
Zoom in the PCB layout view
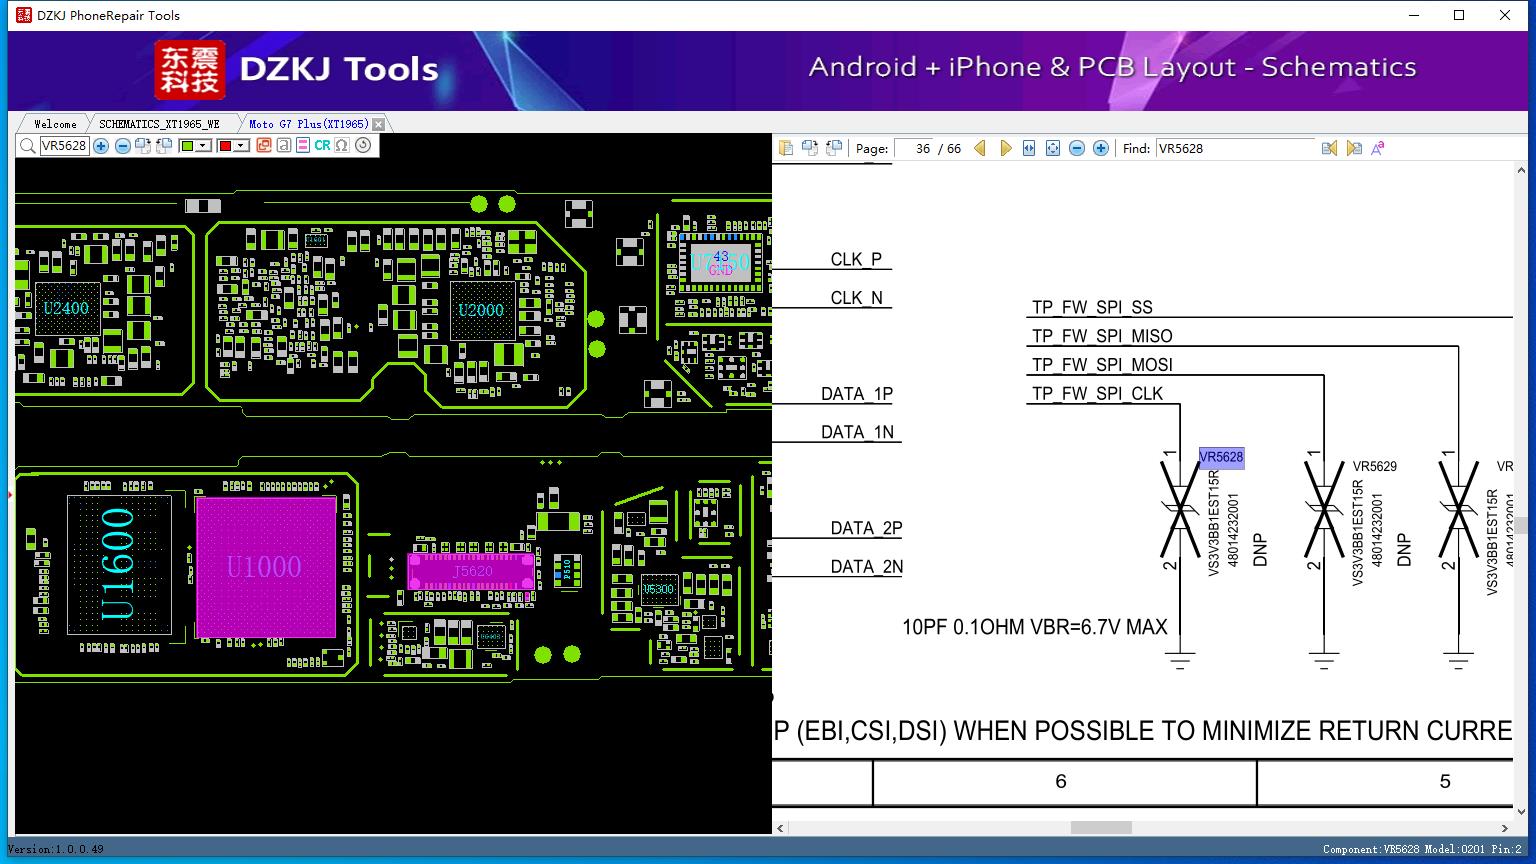[102, 146]
